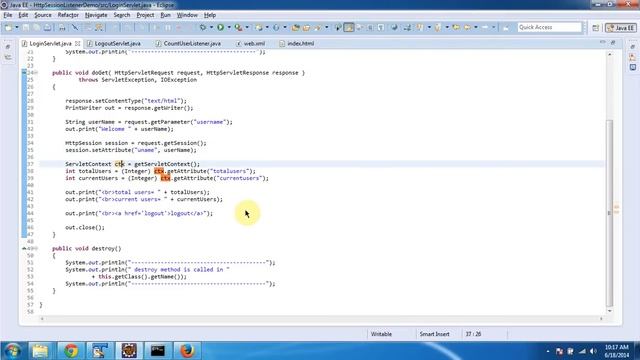Viewport: 640px width, 360px height.
Task: Click the Forward navigation arrow icon
Action: (x=485, y=27)
